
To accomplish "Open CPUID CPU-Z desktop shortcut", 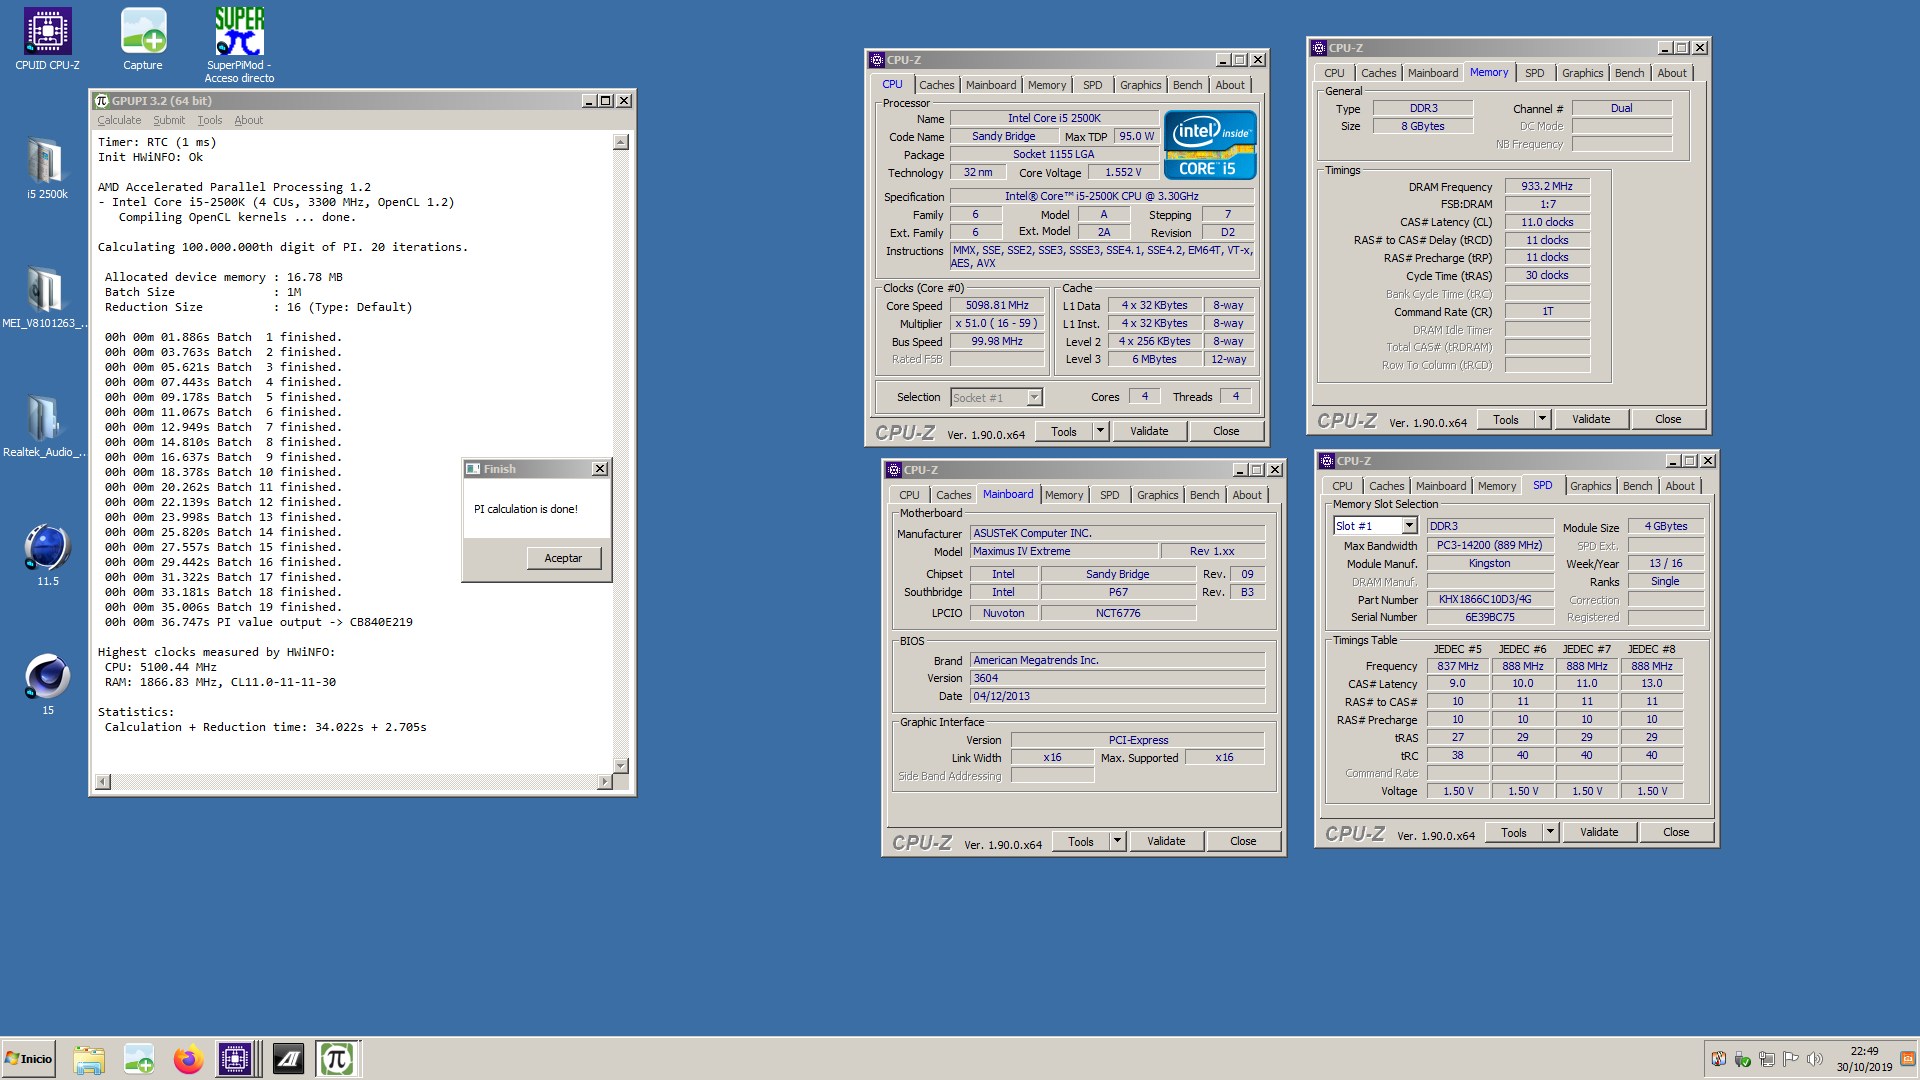I will (47, 40).
